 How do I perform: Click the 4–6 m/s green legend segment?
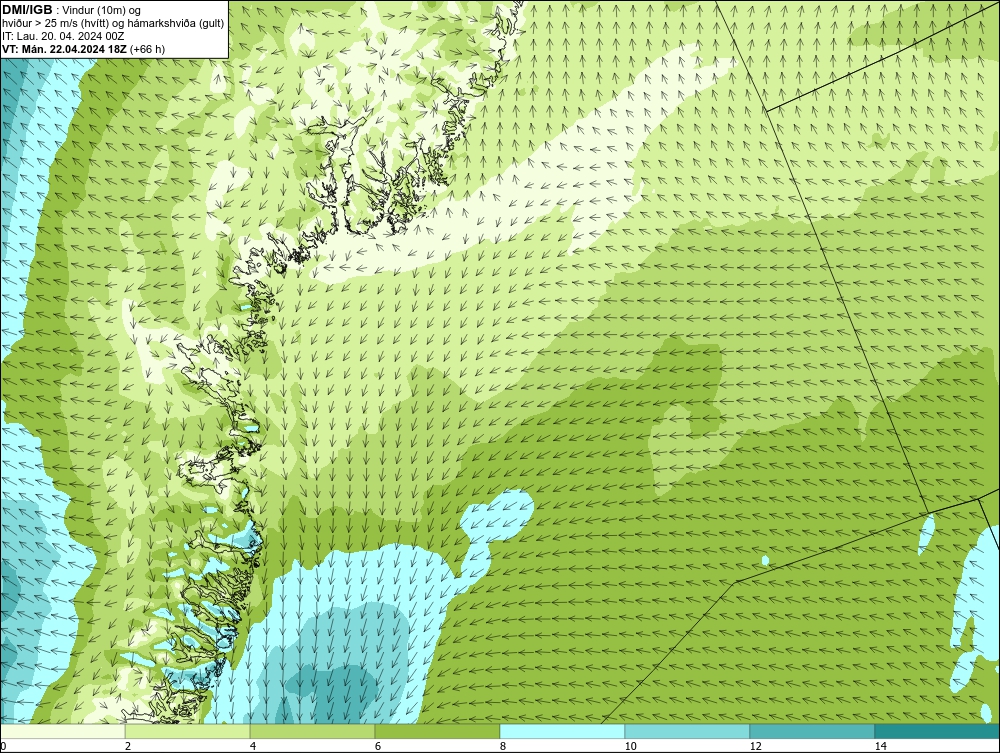pyautogui.click(x=312, y=731)
